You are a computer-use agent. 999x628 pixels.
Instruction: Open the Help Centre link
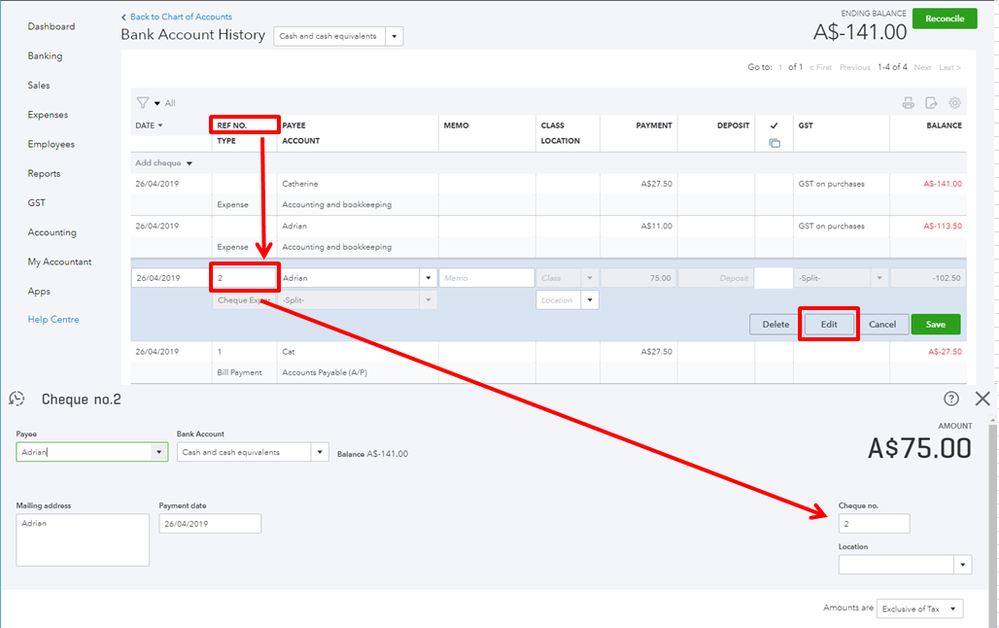[x=53, y=320]
